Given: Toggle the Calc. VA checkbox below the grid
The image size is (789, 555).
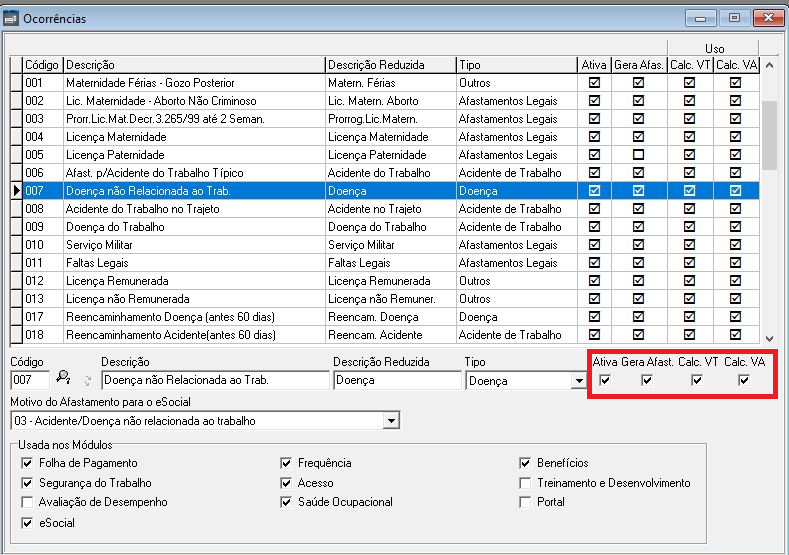Looking at the screenshot, I should coord(743,379).
